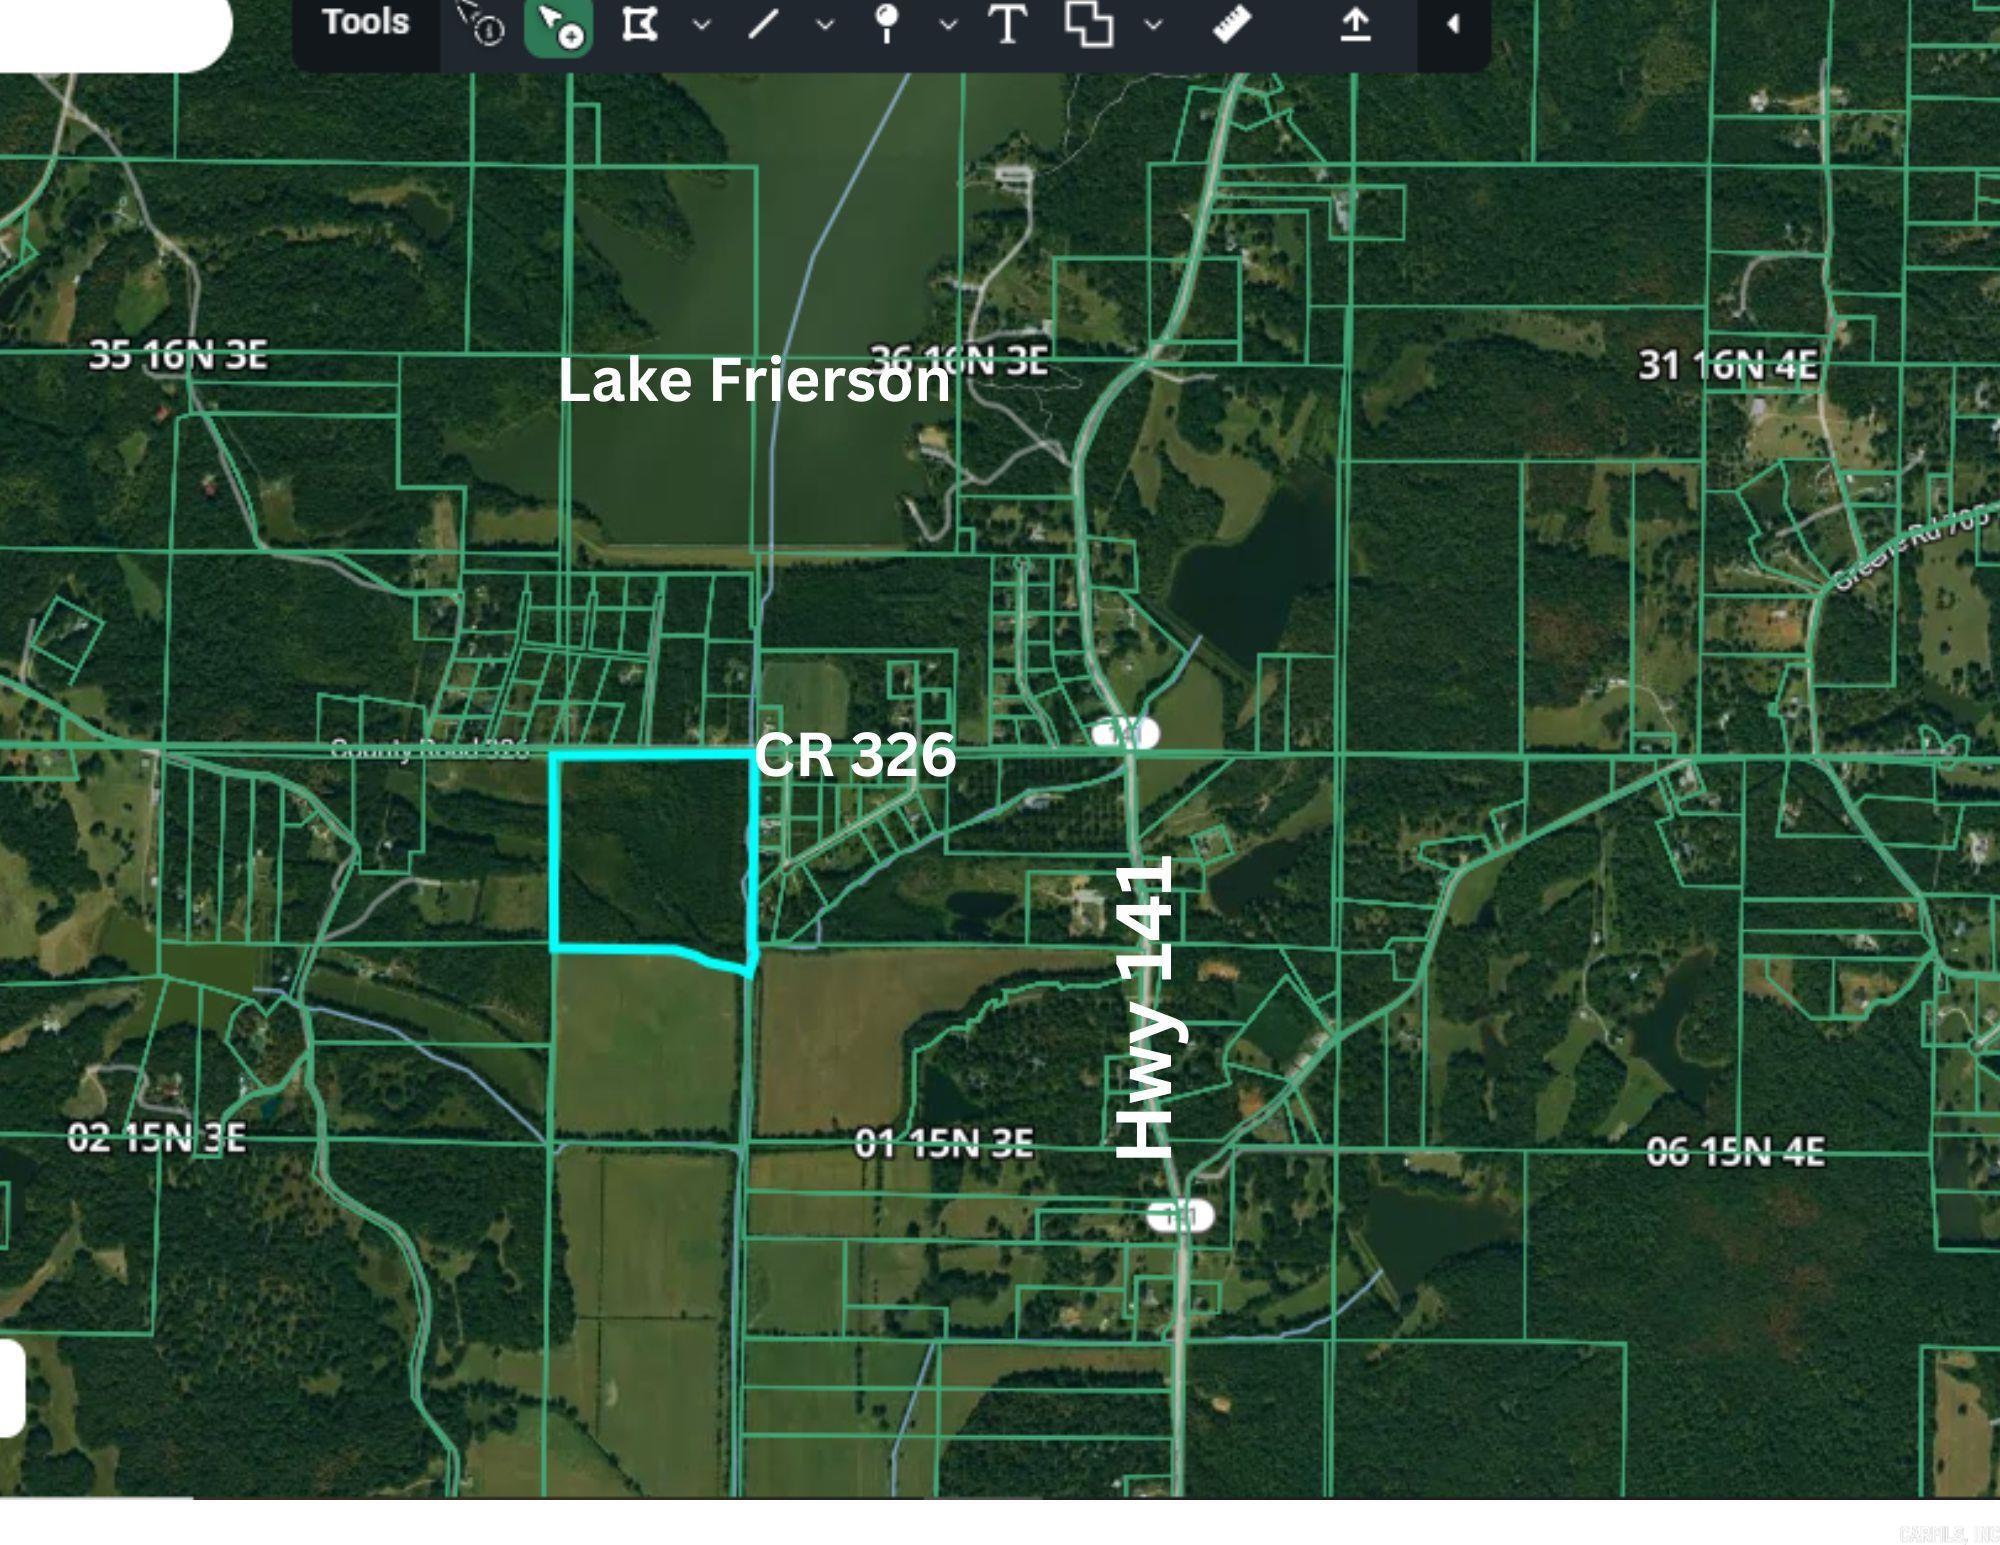Select the merge shapes tool

pos(1090,25)
